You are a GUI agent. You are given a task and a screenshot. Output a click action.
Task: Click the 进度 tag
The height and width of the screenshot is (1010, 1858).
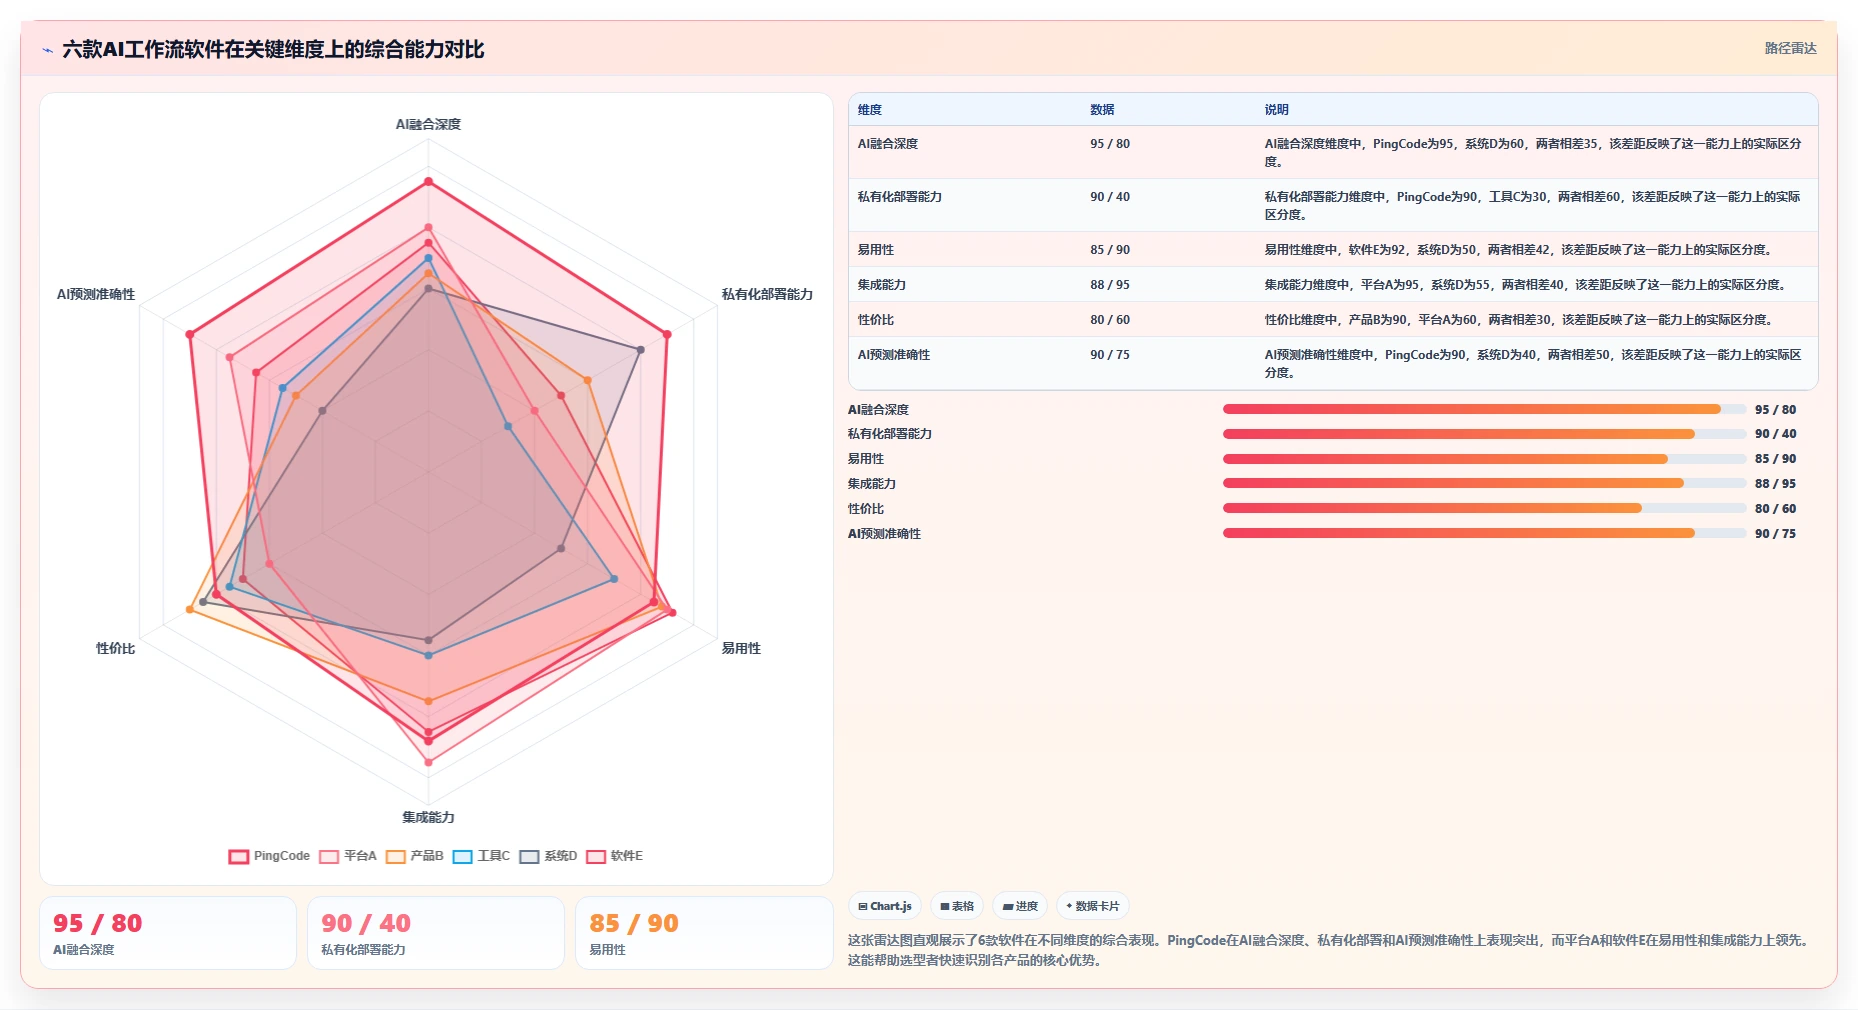tap(1020, 906)
